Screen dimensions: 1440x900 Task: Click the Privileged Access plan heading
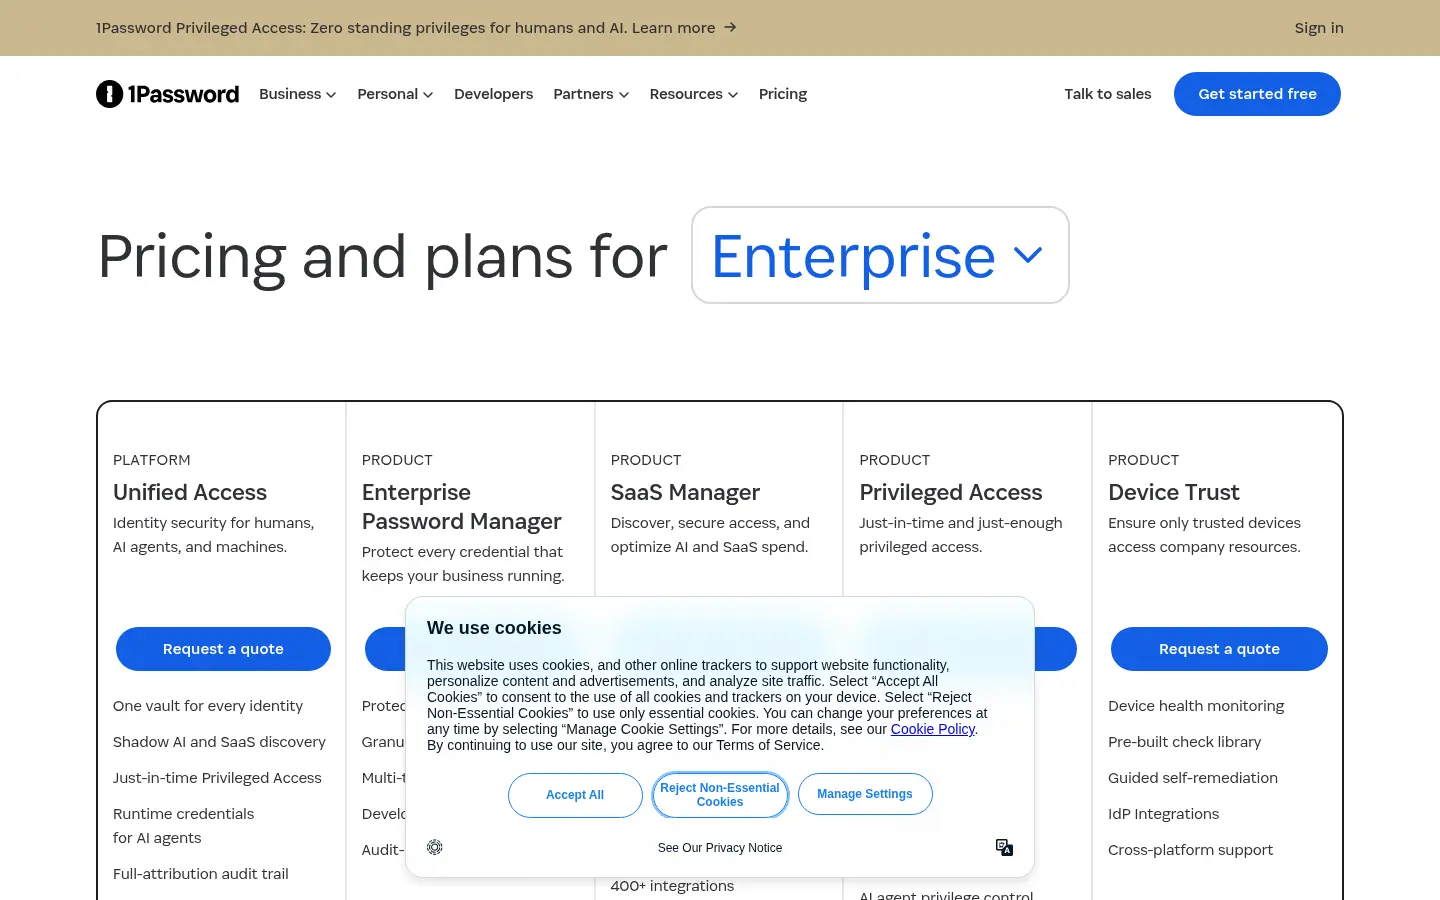(951, 492)
